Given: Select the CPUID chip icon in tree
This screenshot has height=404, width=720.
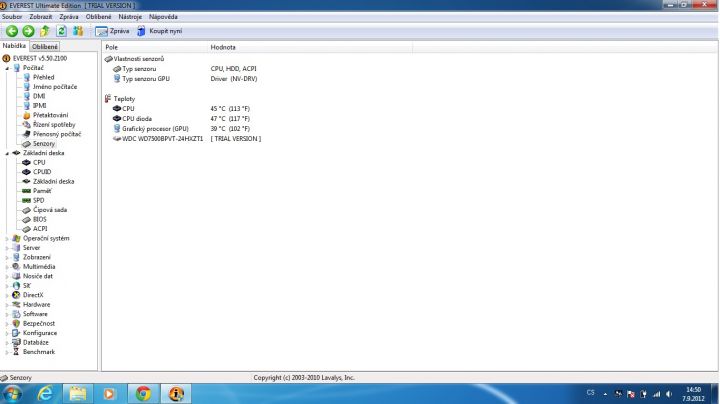Looking at the screenshot, I should coord(27,172).
